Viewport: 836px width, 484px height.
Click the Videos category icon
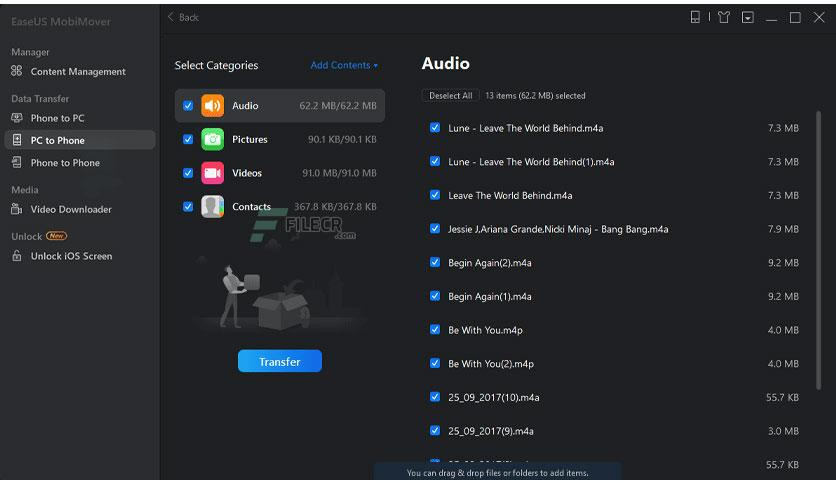[212, 173]
